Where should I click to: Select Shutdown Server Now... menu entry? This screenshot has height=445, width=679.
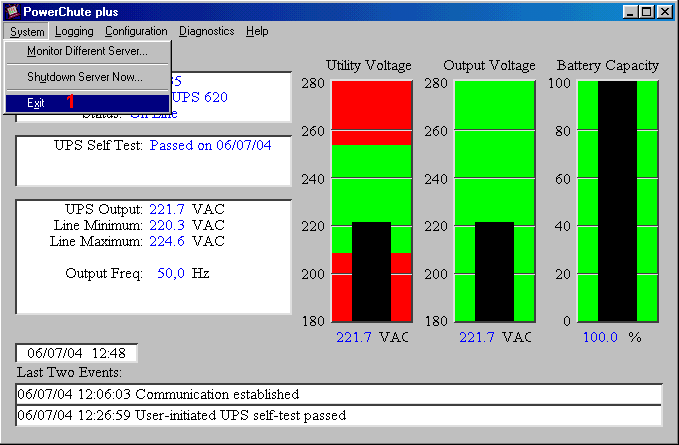87,77
